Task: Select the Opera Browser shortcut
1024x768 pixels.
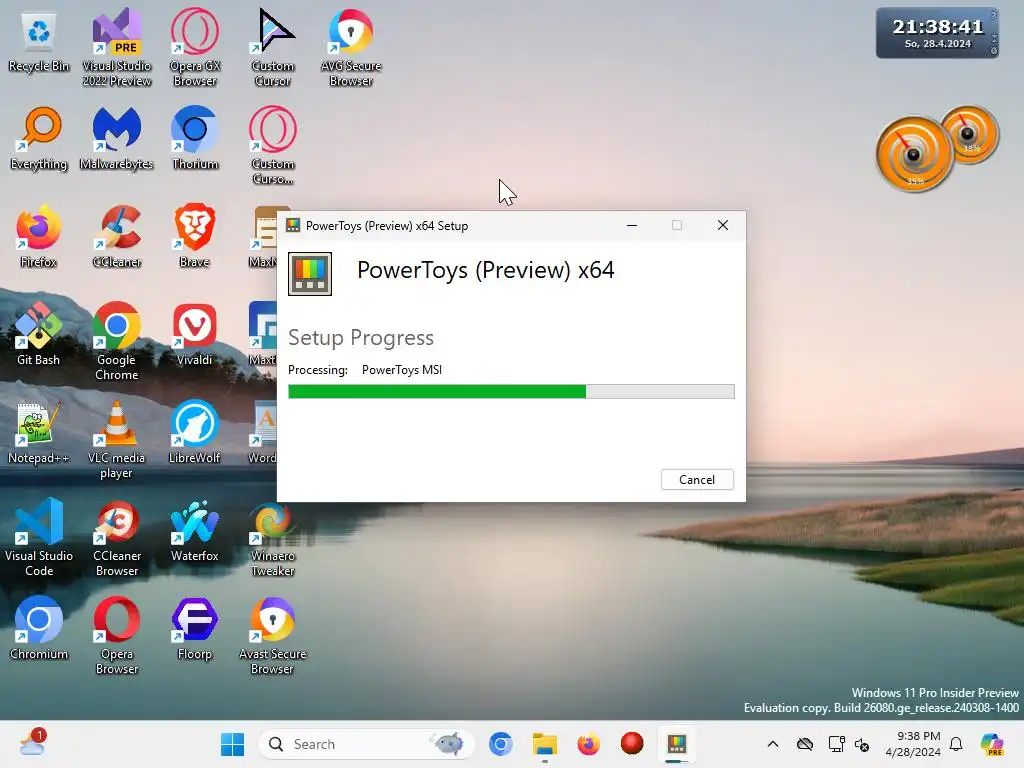Action: pos(117,635)
